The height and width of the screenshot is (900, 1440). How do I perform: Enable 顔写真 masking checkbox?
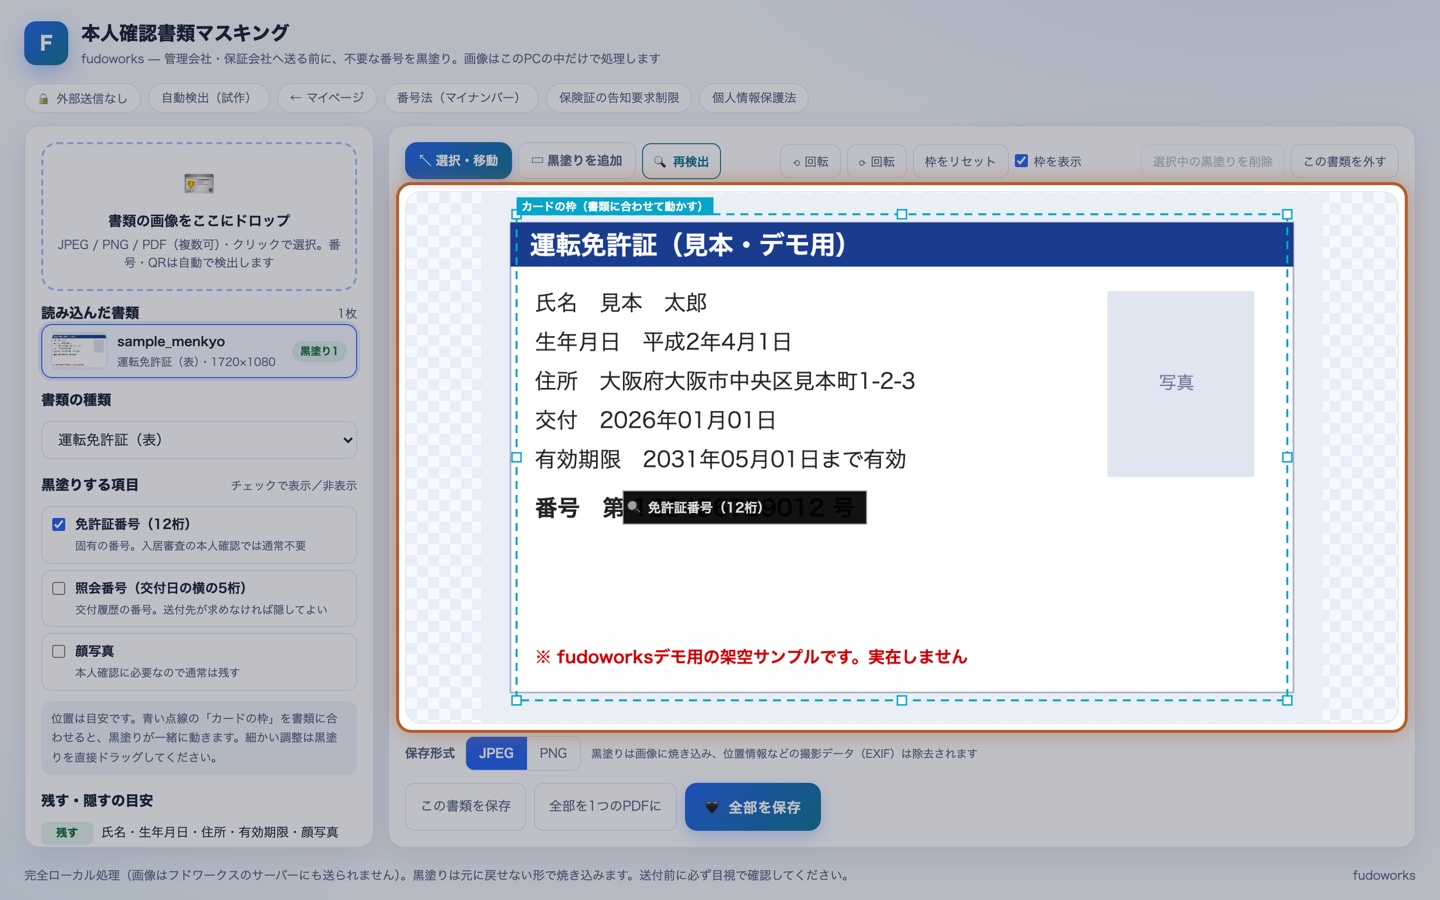59,651
